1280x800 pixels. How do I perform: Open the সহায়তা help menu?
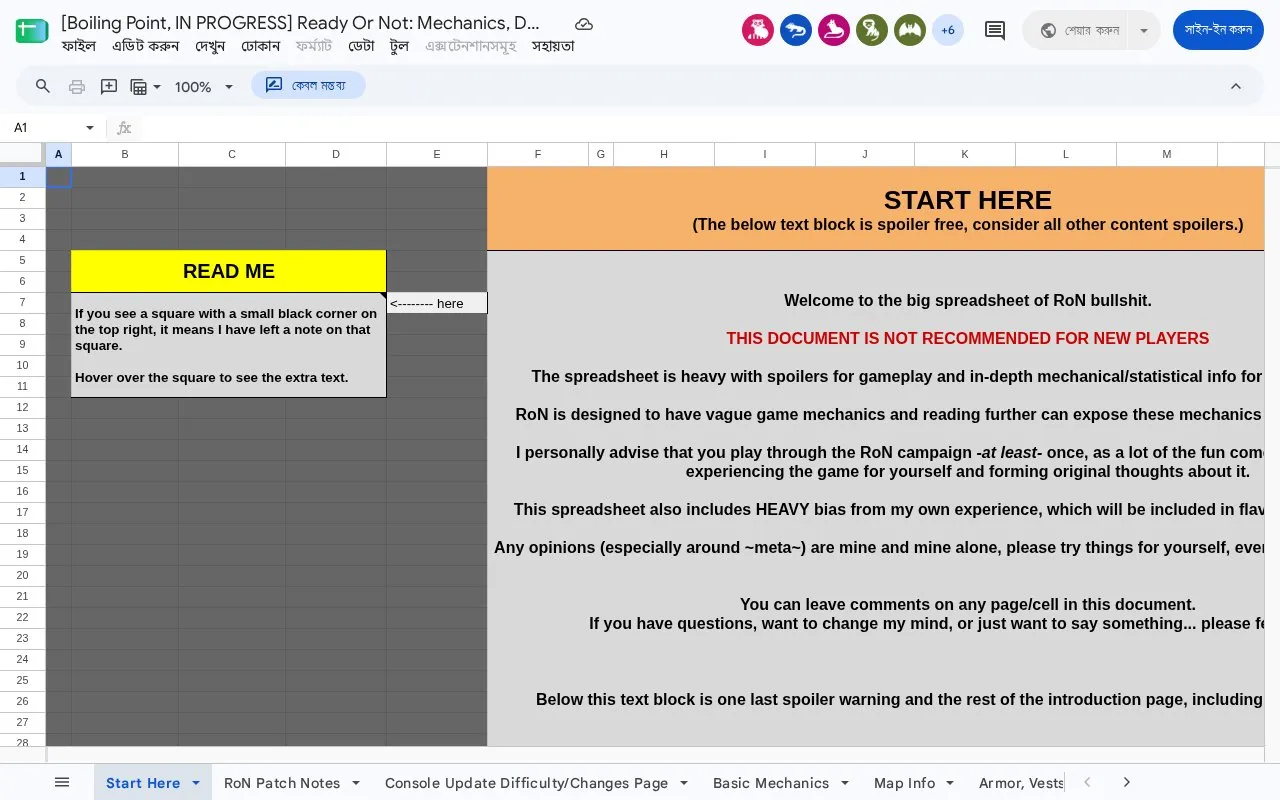553,46
